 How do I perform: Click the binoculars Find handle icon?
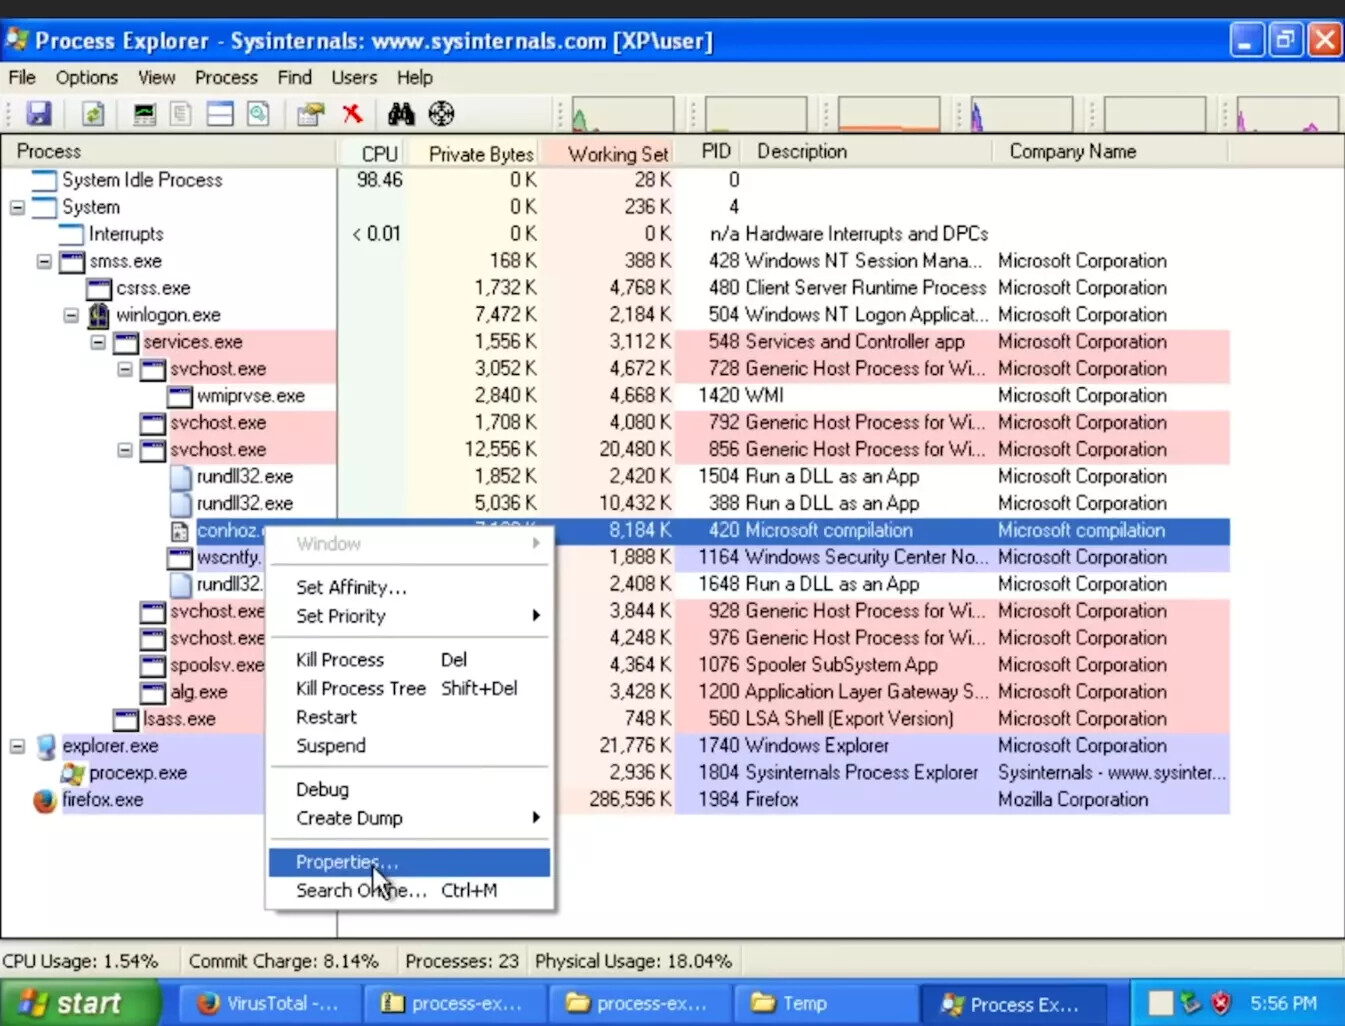(x=401, y=114)
